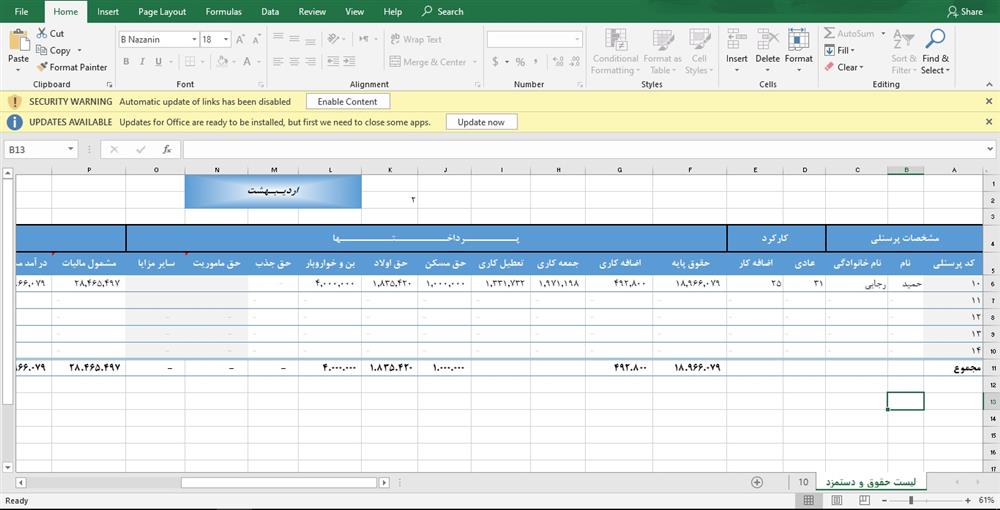Select the Format Painter brush

[43, 67]
